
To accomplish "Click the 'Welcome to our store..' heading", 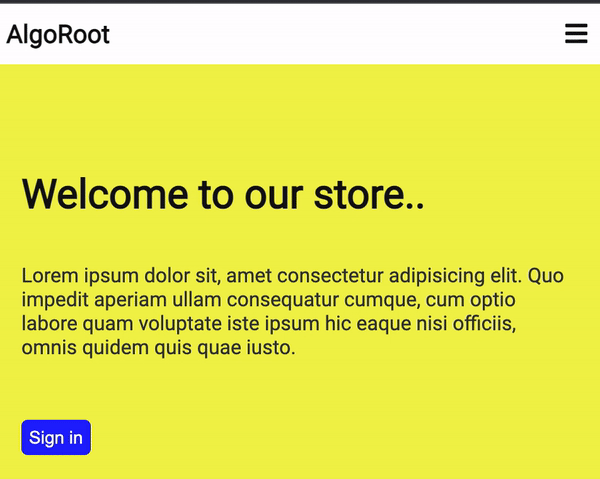I will coord(223,194).
